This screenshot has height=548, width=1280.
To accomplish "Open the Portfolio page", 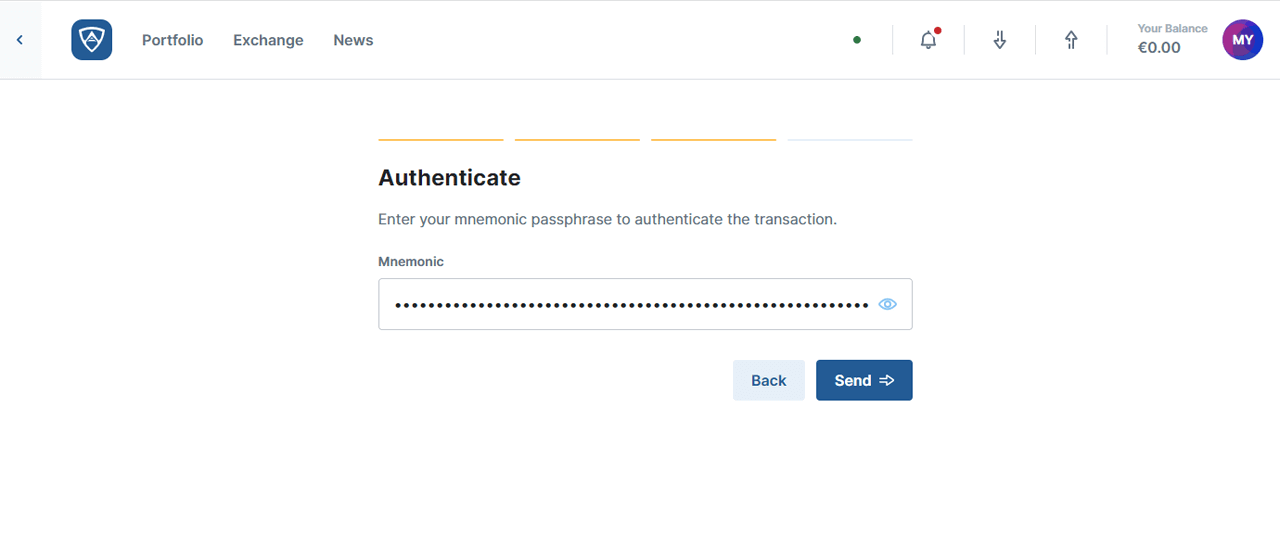I will pyautogui.click(x=172, y=40).
